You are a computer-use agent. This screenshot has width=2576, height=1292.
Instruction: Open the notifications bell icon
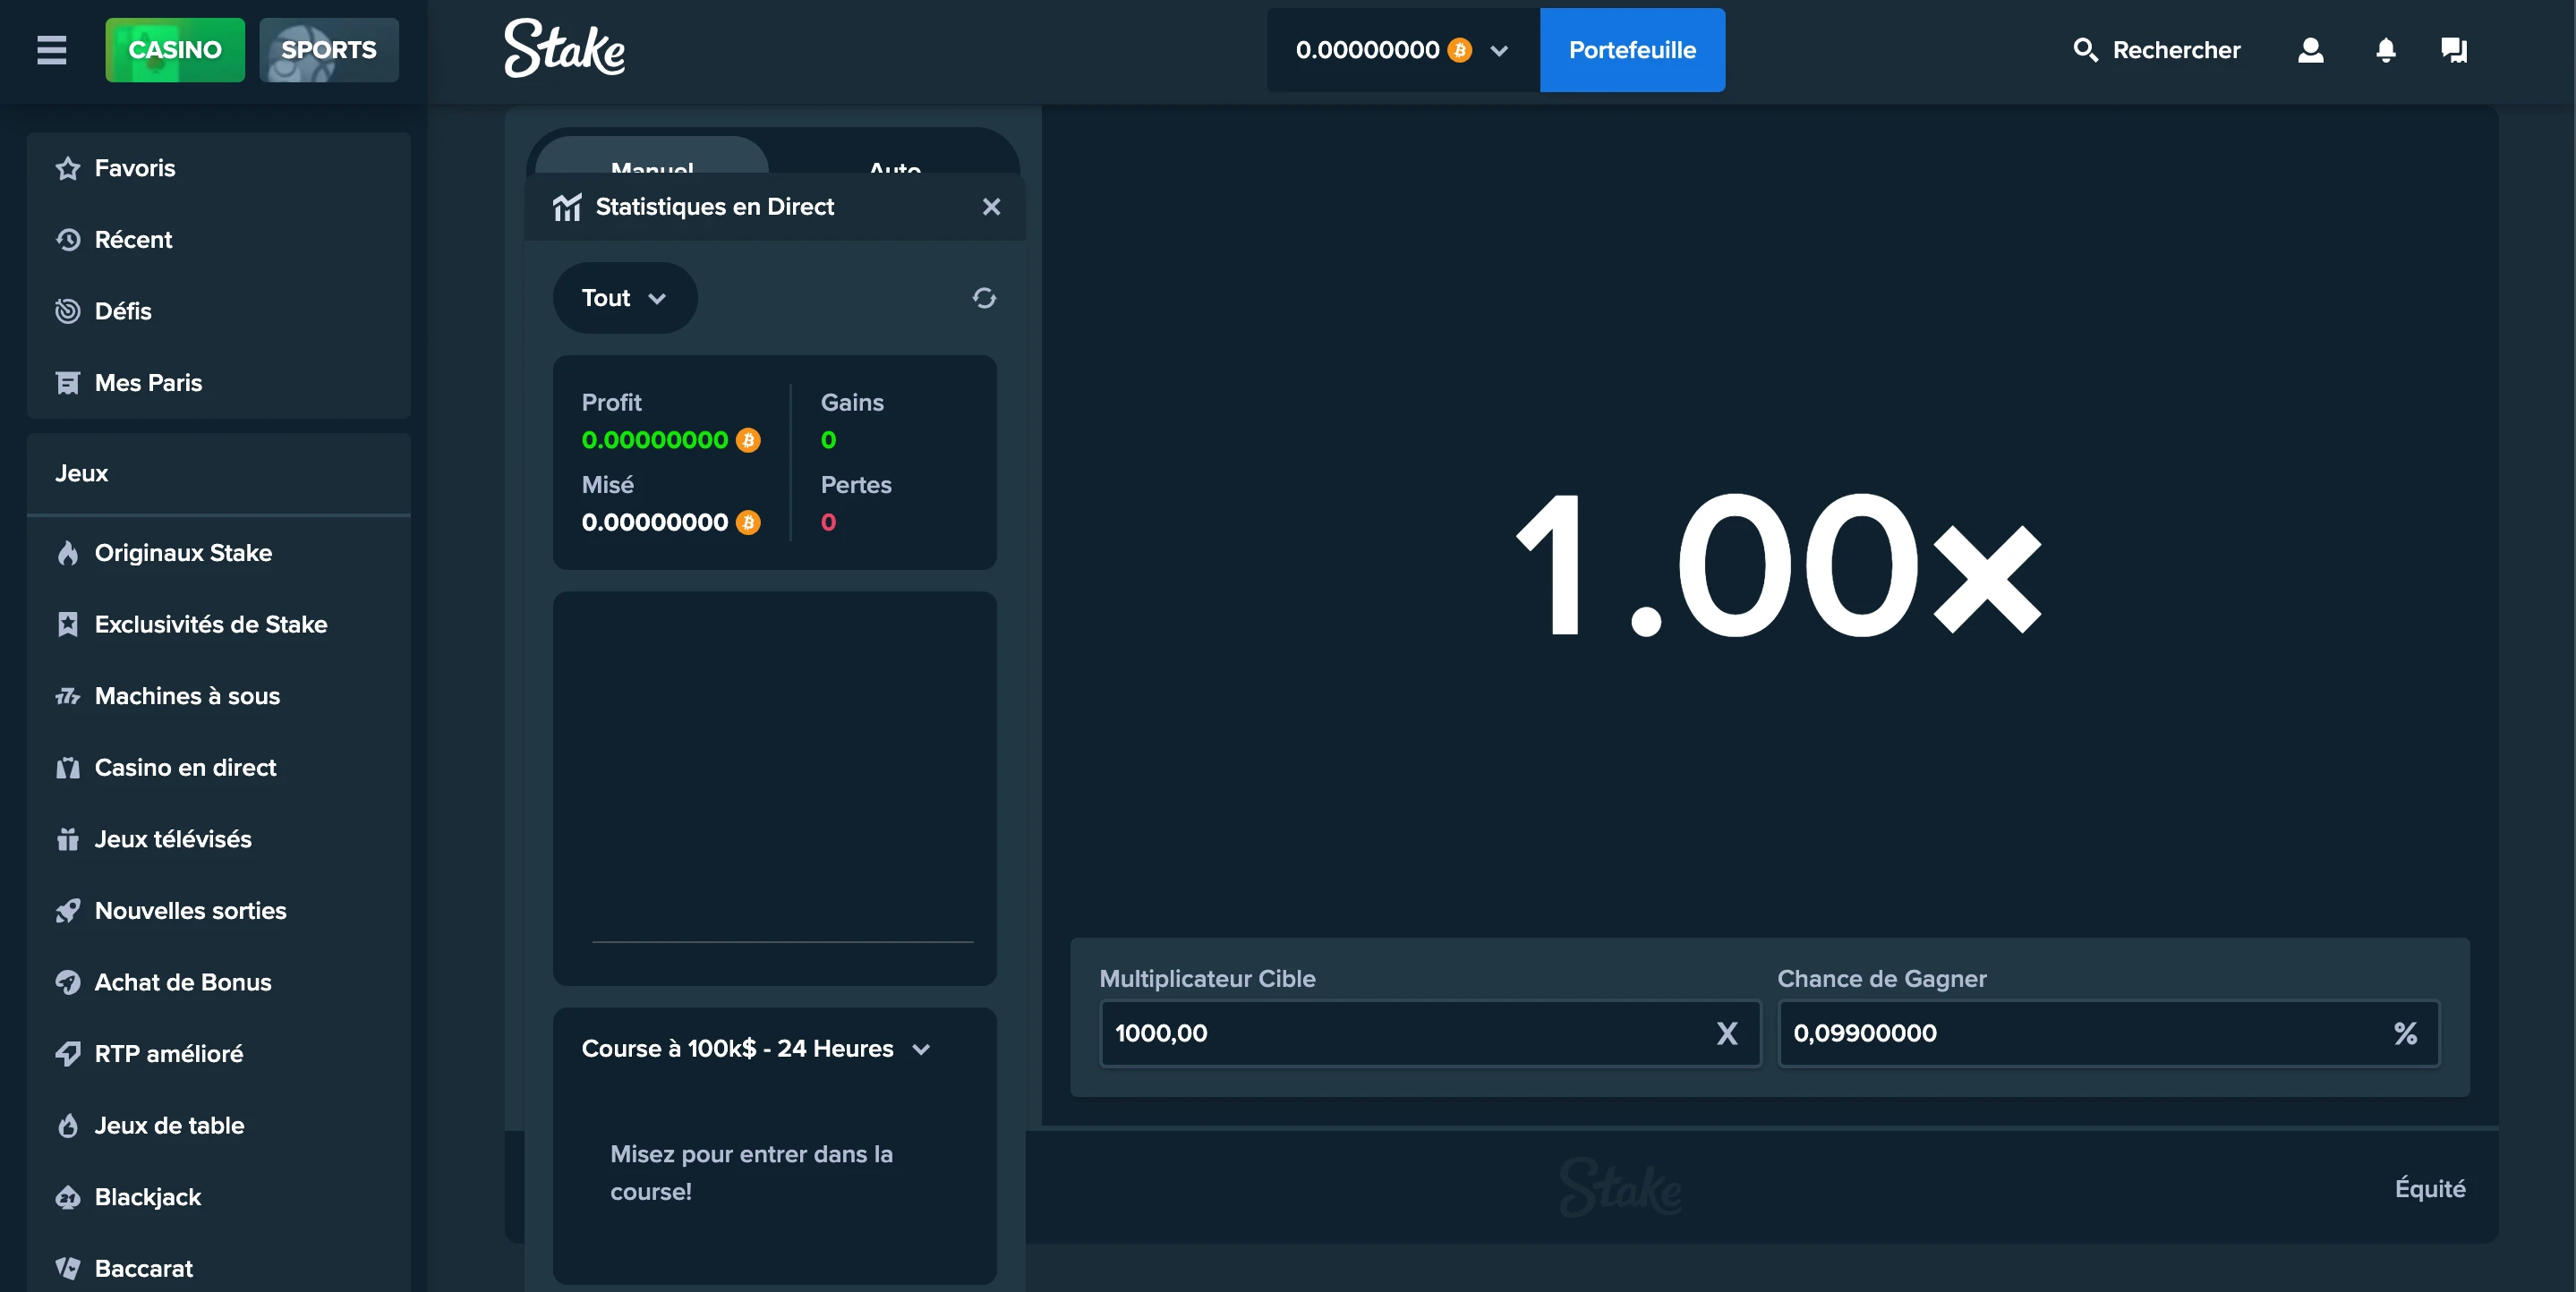pyautogui.click(x=2385, y=50)
